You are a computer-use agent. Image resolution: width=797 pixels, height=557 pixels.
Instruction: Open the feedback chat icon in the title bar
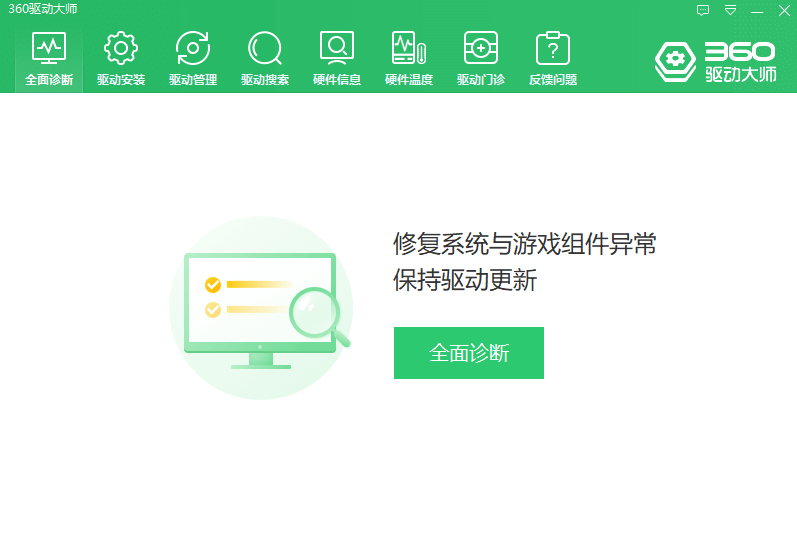(x=703, y=10)
